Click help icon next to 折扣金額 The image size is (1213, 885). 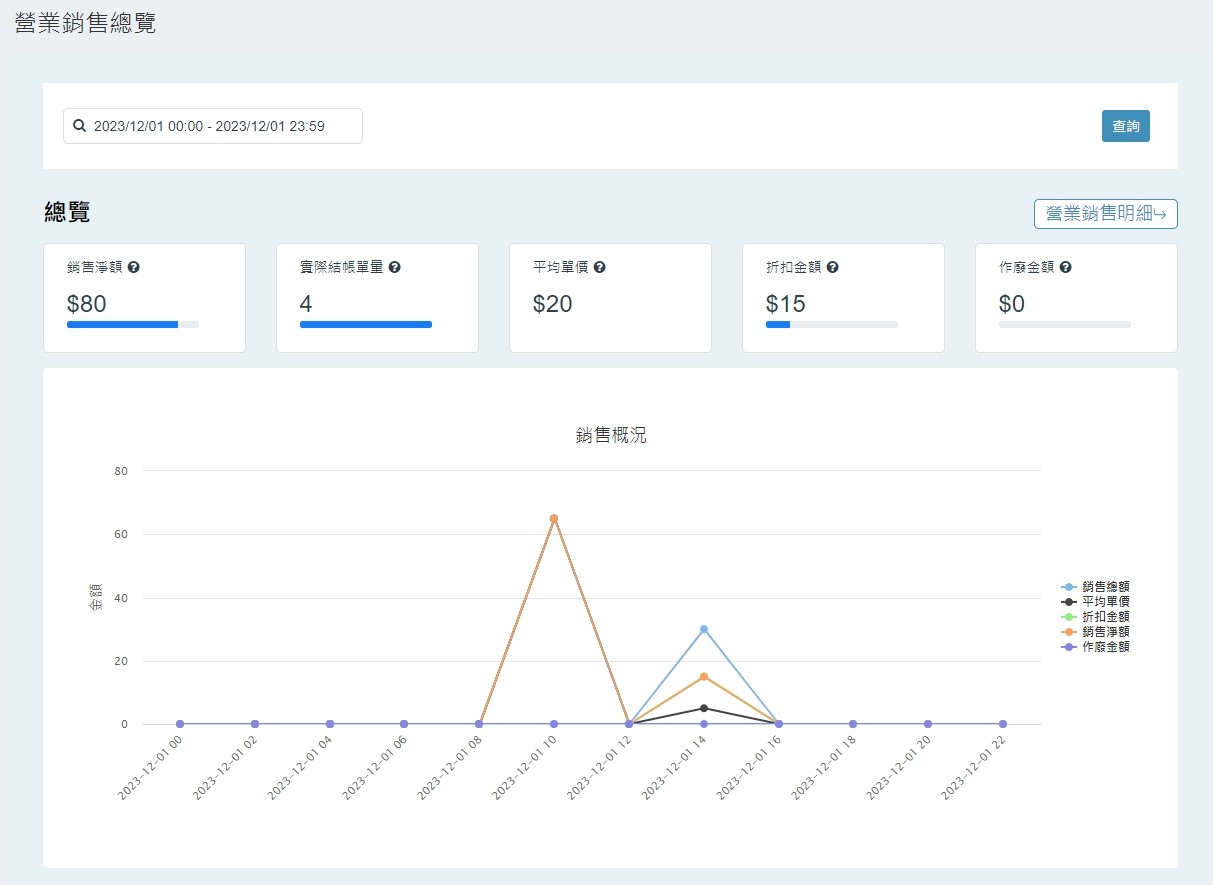pos(833,268)
